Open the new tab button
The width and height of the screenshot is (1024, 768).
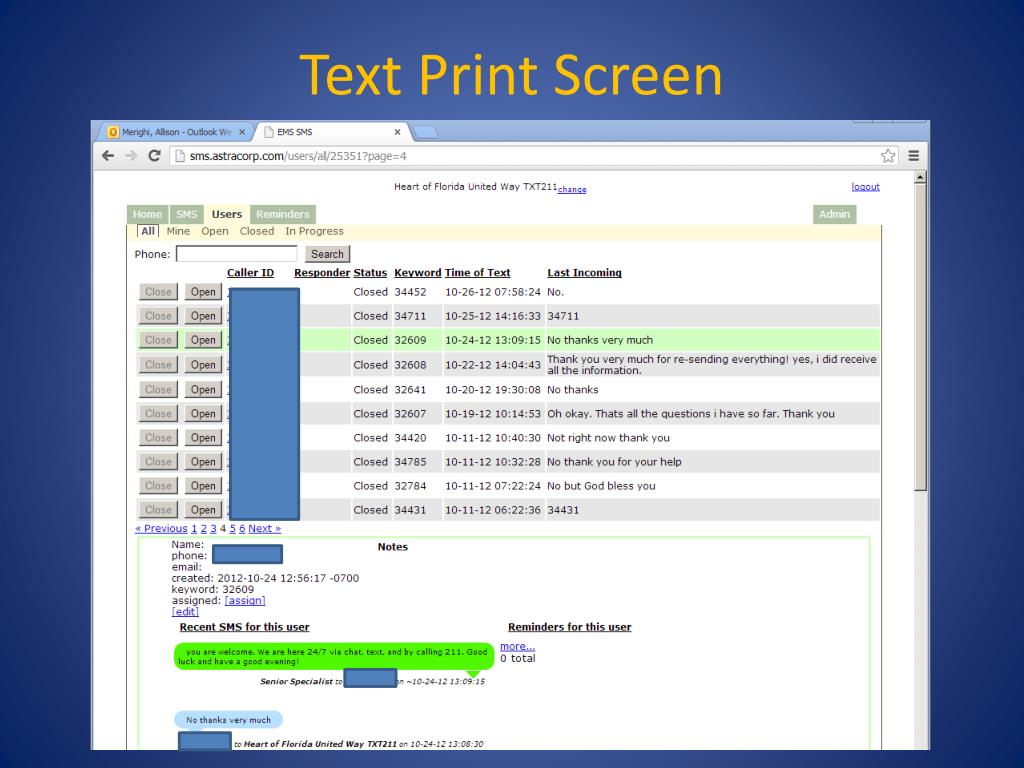click(x=425, y=132)
